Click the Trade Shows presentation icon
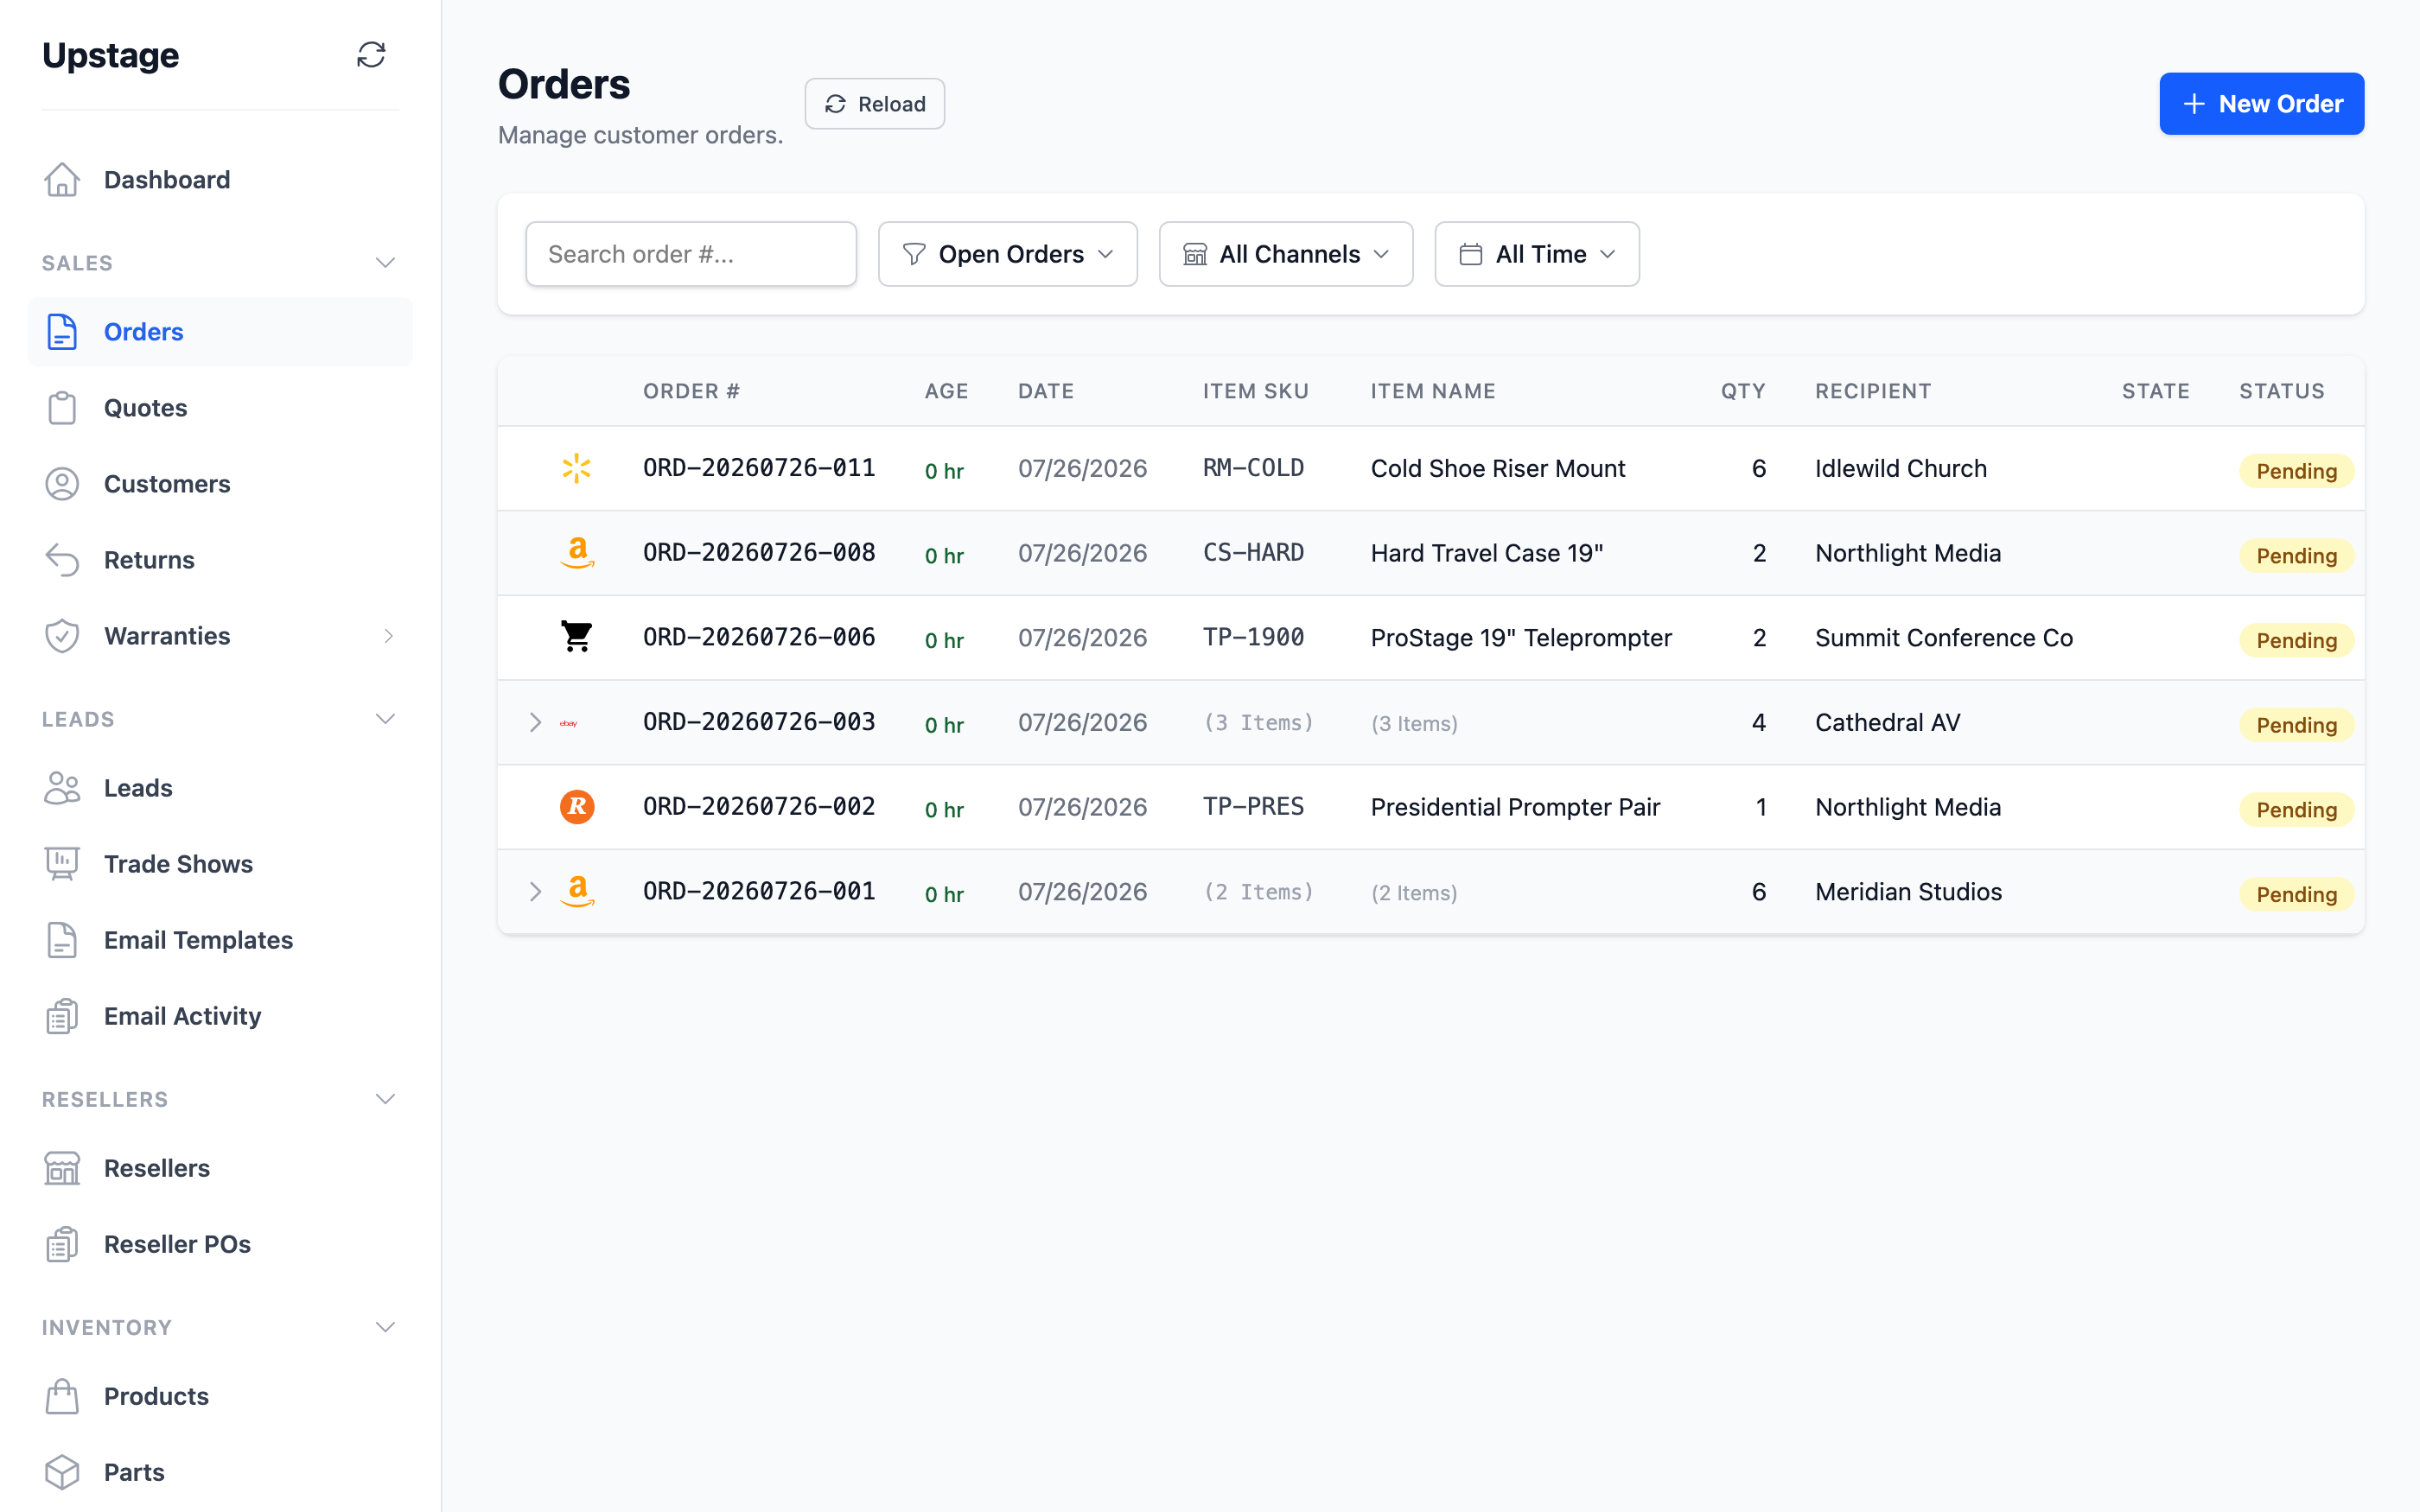Image resolution: width=2420 pixels, height=1512 pixels. [62, 864]
